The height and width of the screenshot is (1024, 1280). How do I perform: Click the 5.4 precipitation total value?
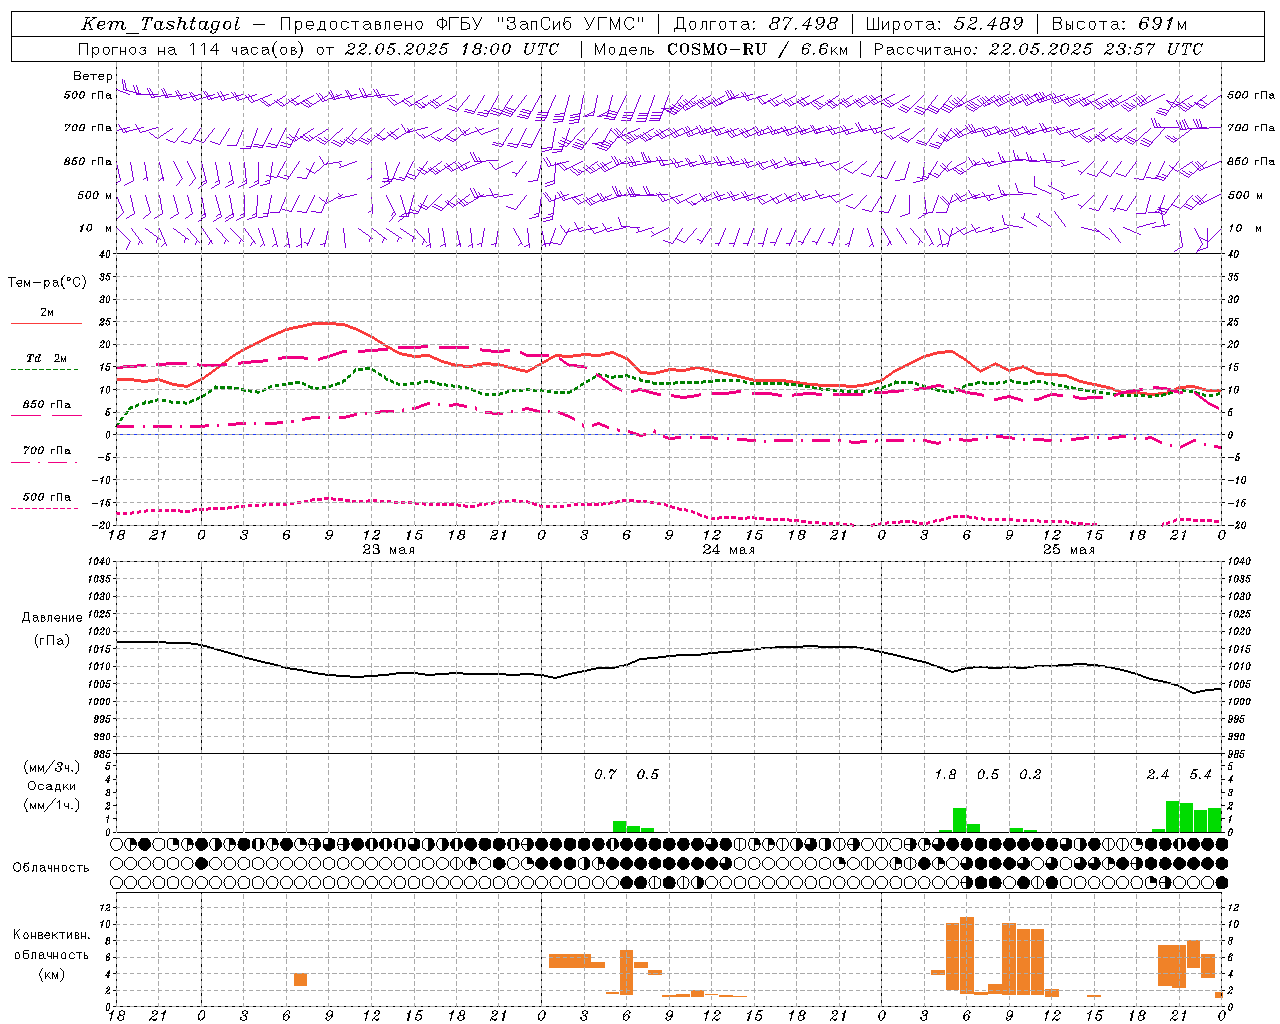tap(1200, 775)
